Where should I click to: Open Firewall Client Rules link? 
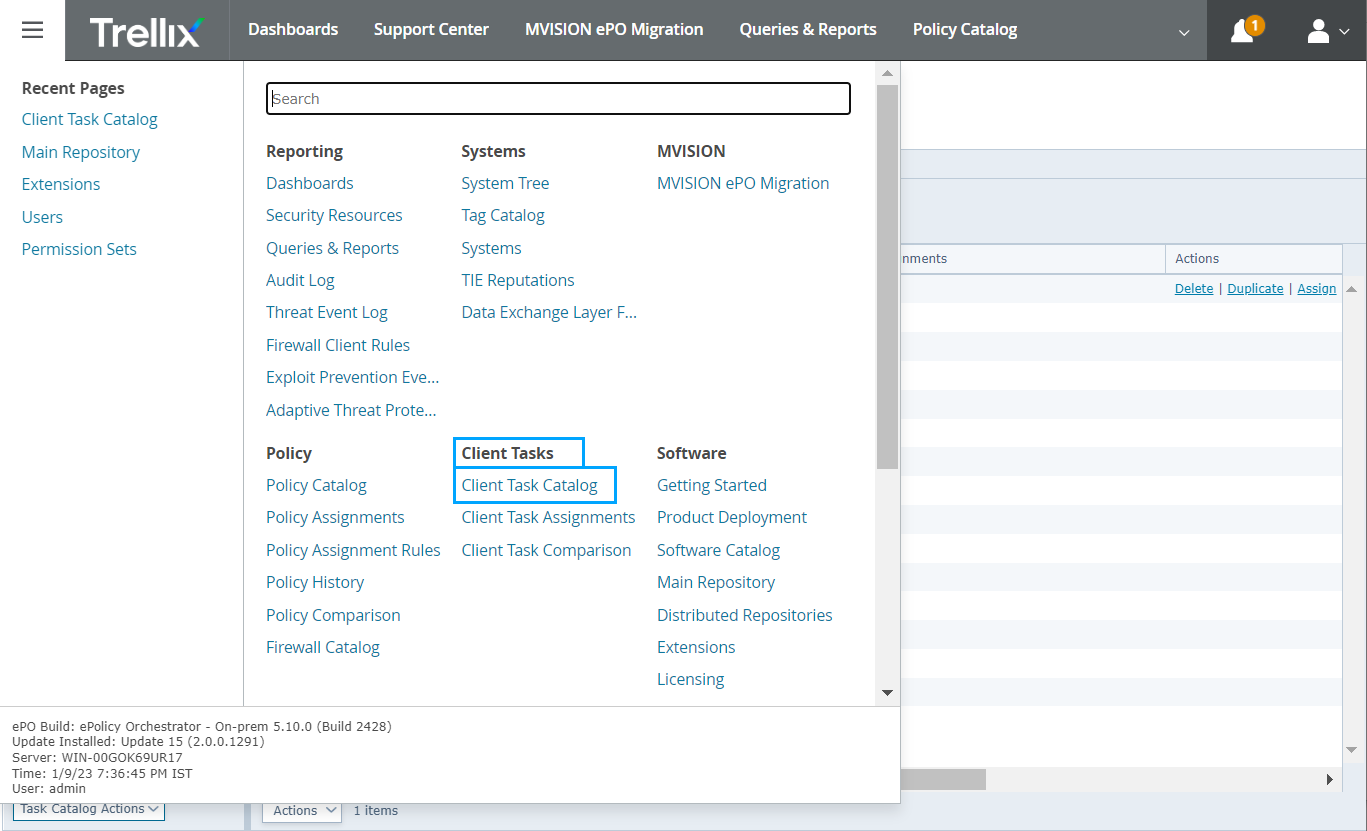[338, 345]
